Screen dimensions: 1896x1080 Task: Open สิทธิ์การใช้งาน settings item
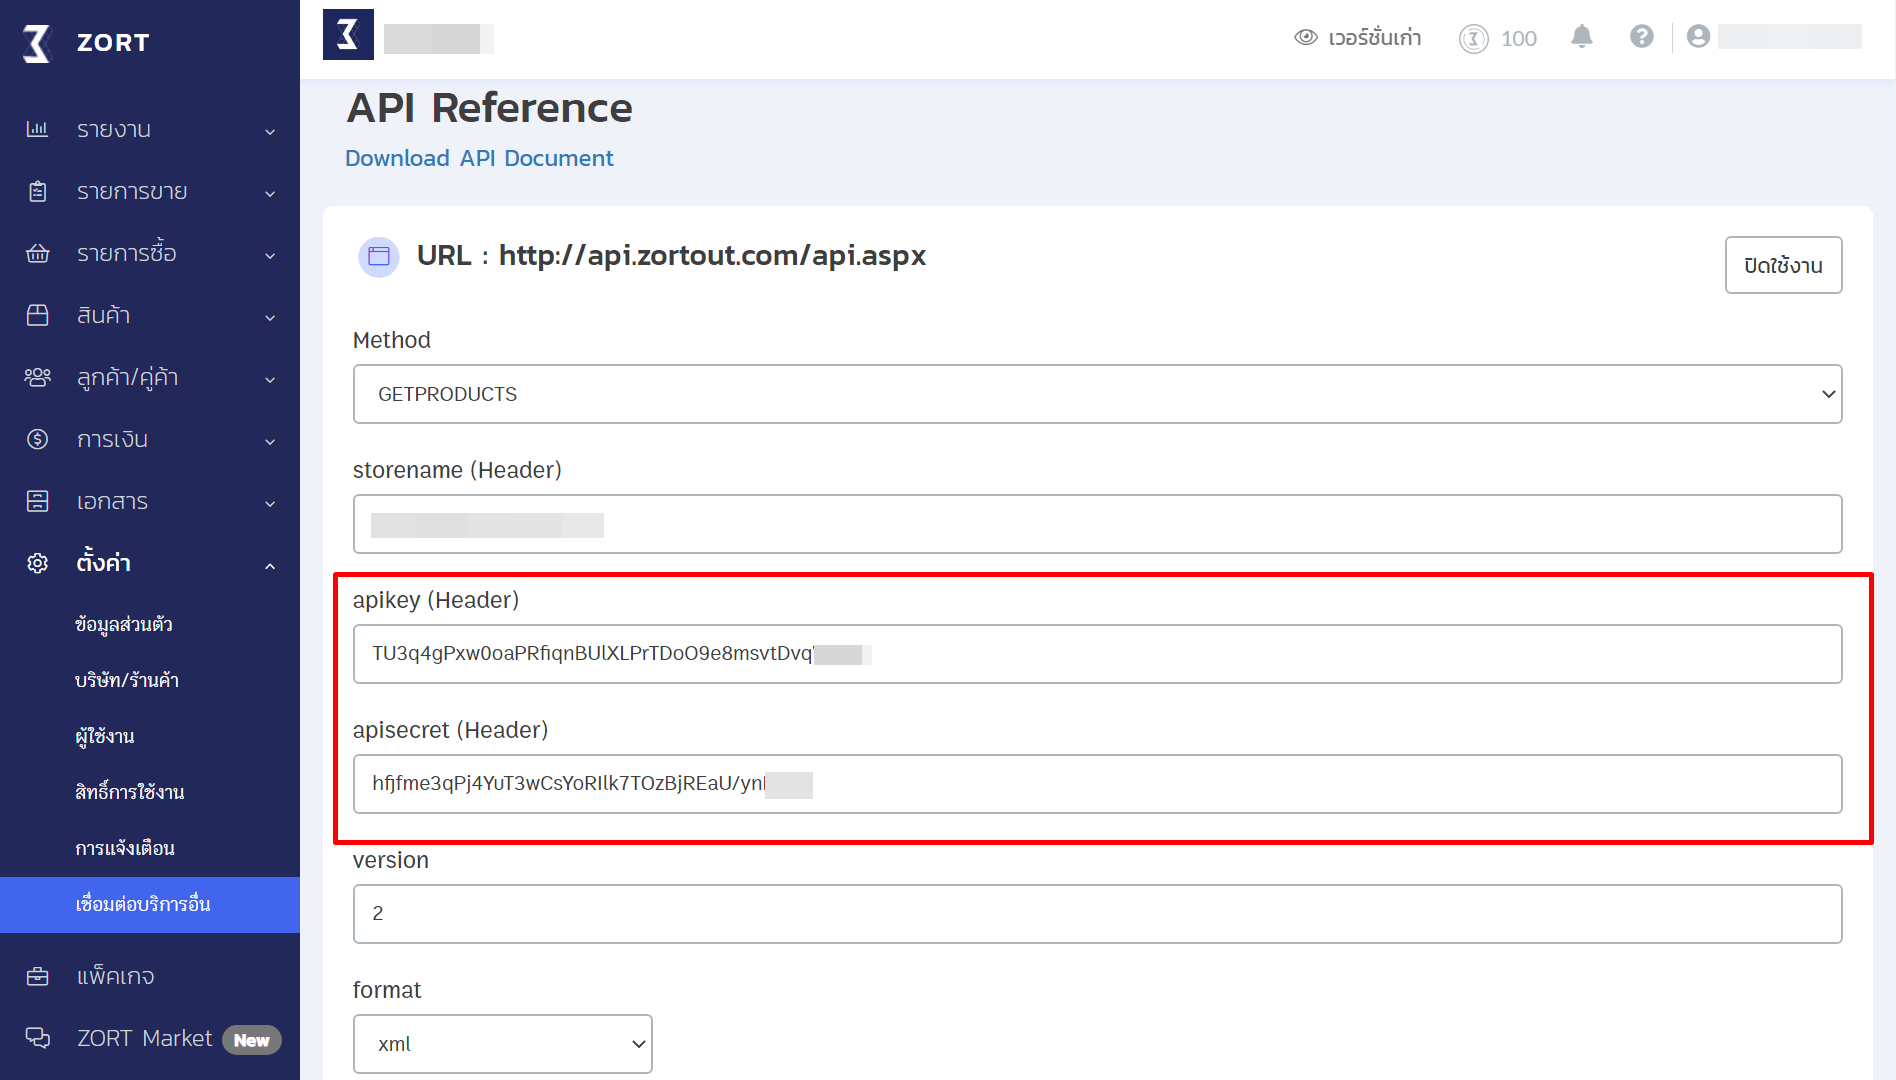click(x=130, y=792)
